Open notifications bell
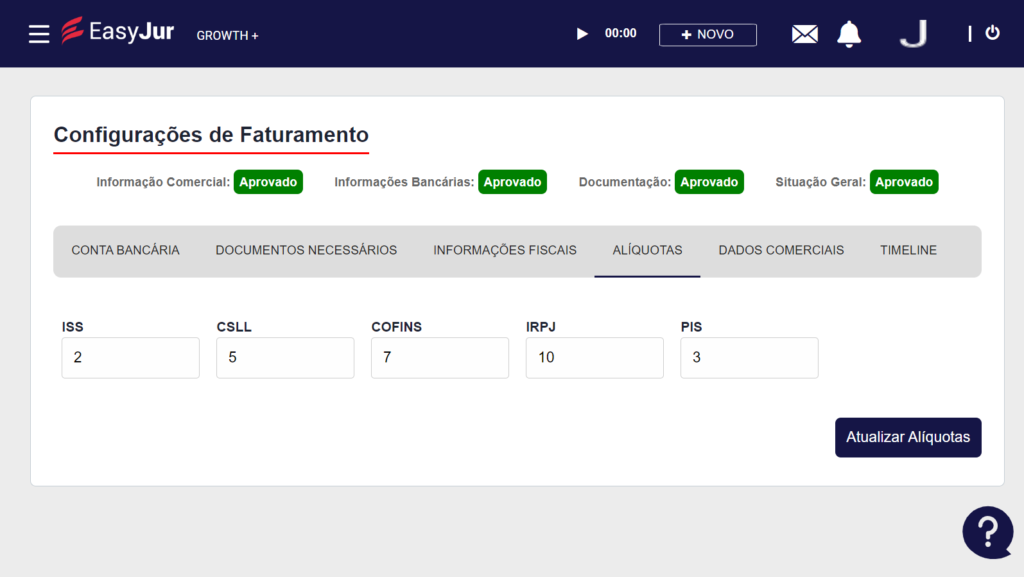This screenshot has height=577, width=1024. pos(849,34)
